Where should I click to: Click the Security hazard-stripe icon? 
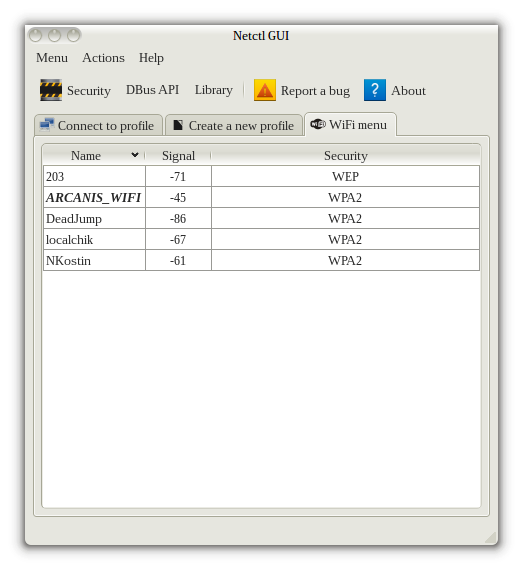(51, 90)
